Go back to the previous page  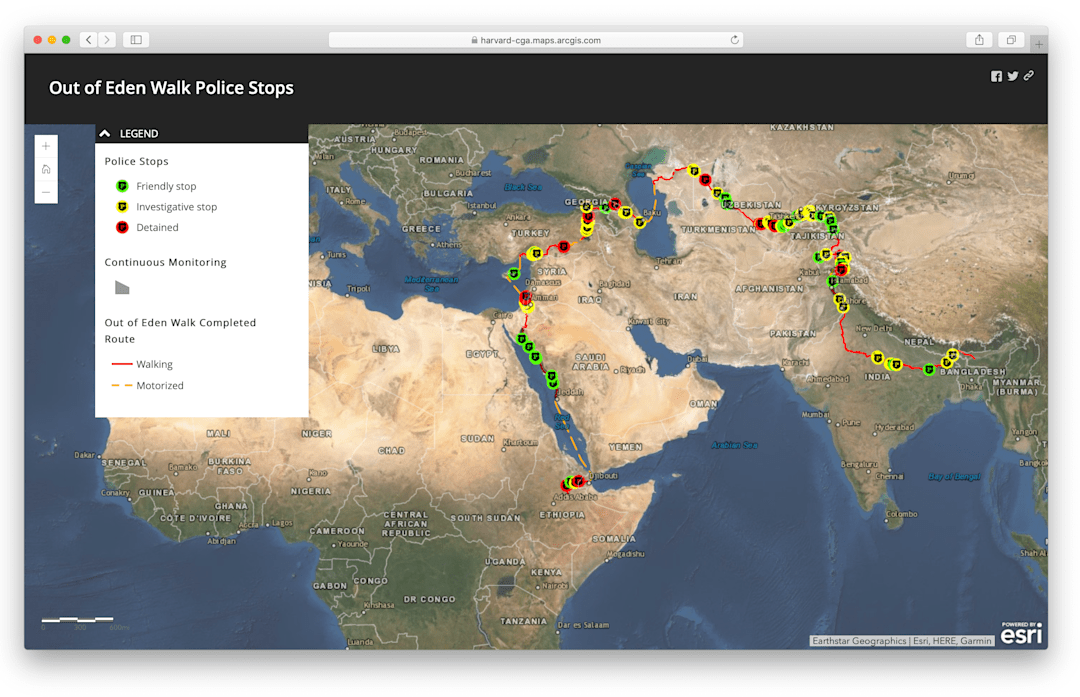88,40
